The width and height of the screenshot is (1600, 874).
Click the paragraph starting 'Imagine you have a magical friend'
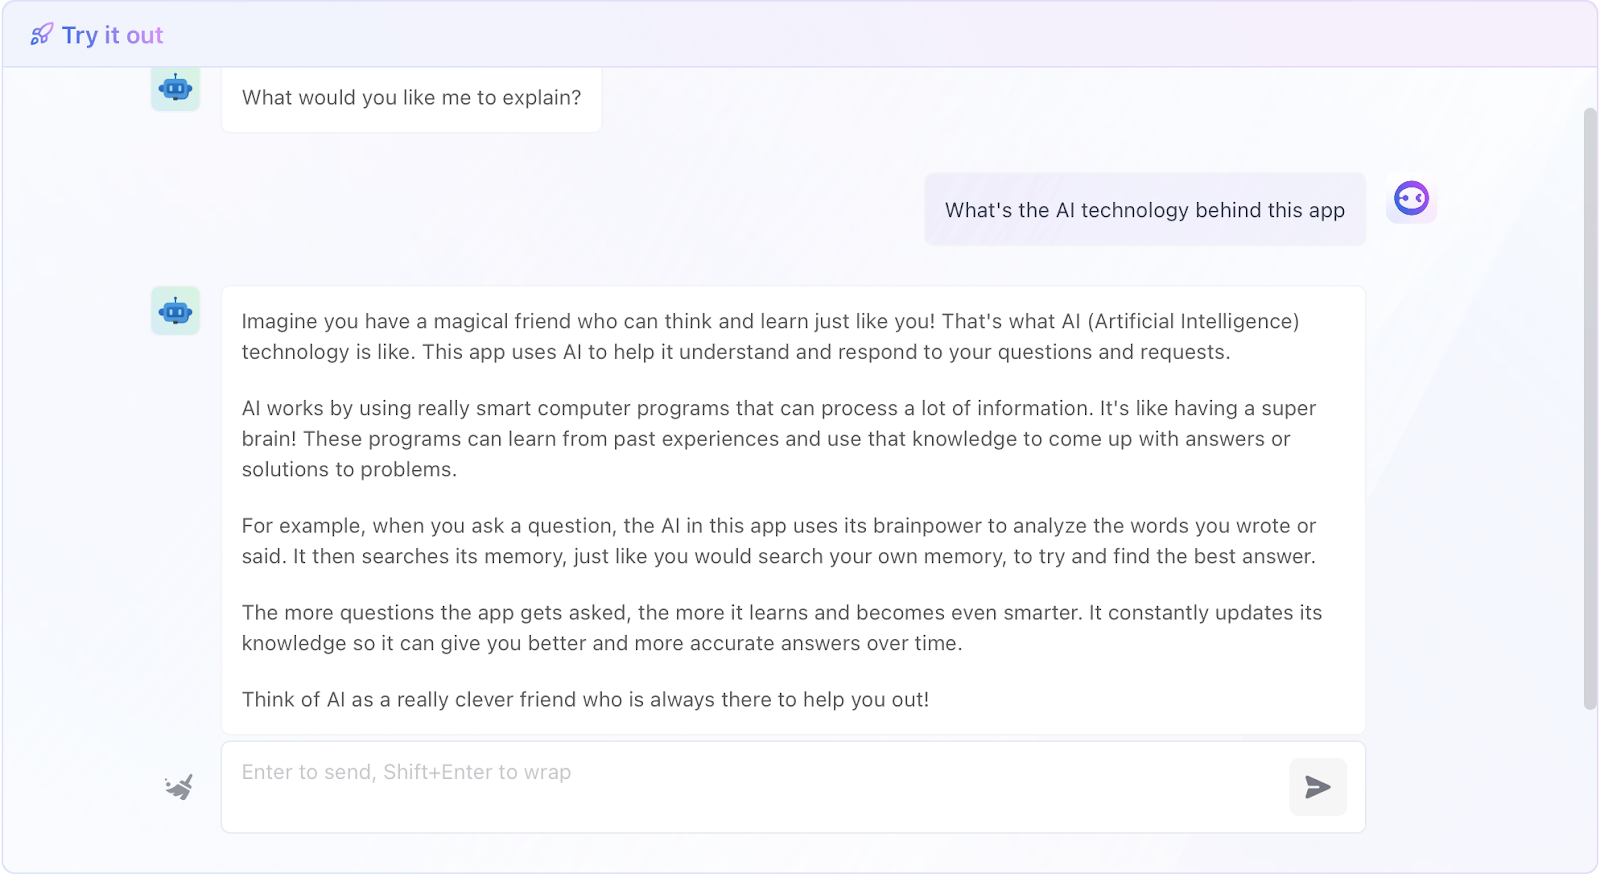tap(770, 336)
